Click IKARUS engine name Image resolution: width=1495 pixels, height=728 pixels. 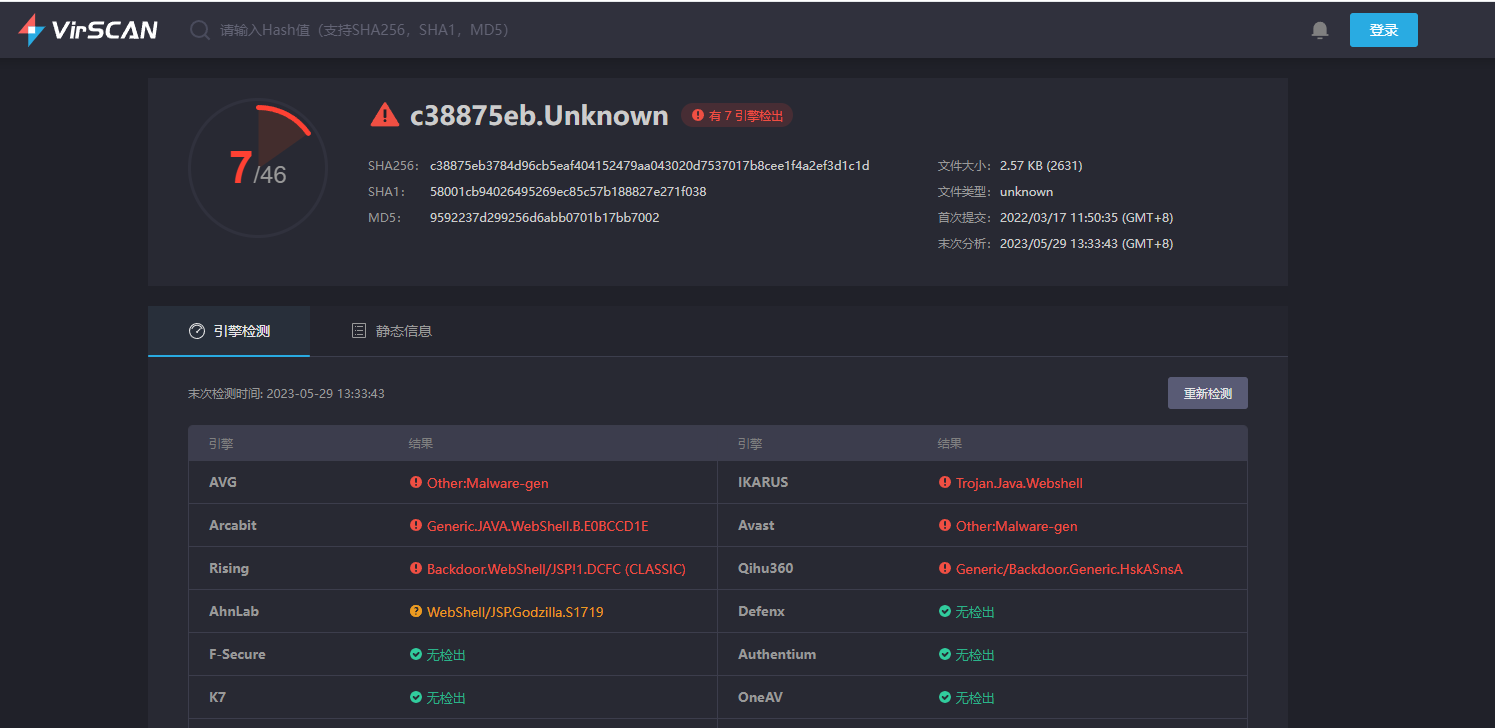[763, 482]
